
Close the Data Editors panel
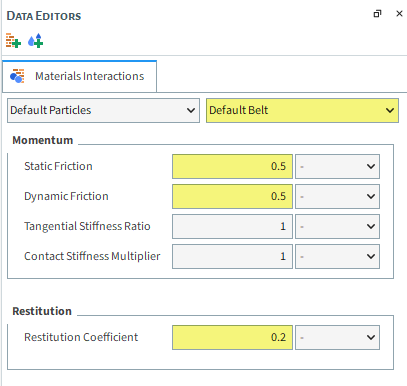click(x=399, y=14)
